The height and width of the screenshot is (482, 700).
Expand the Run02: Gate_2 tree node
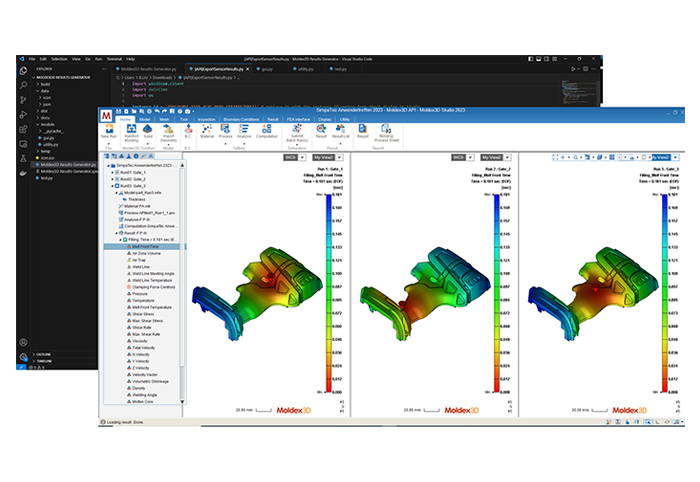click(x=112, y=179)
